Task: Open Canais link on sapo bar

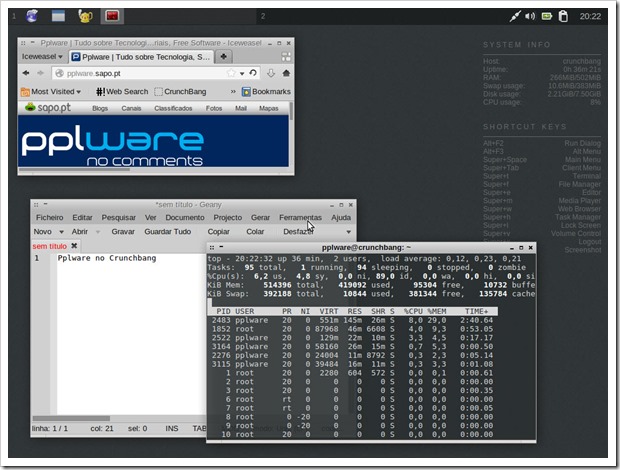Action: [x=131, y=108]
